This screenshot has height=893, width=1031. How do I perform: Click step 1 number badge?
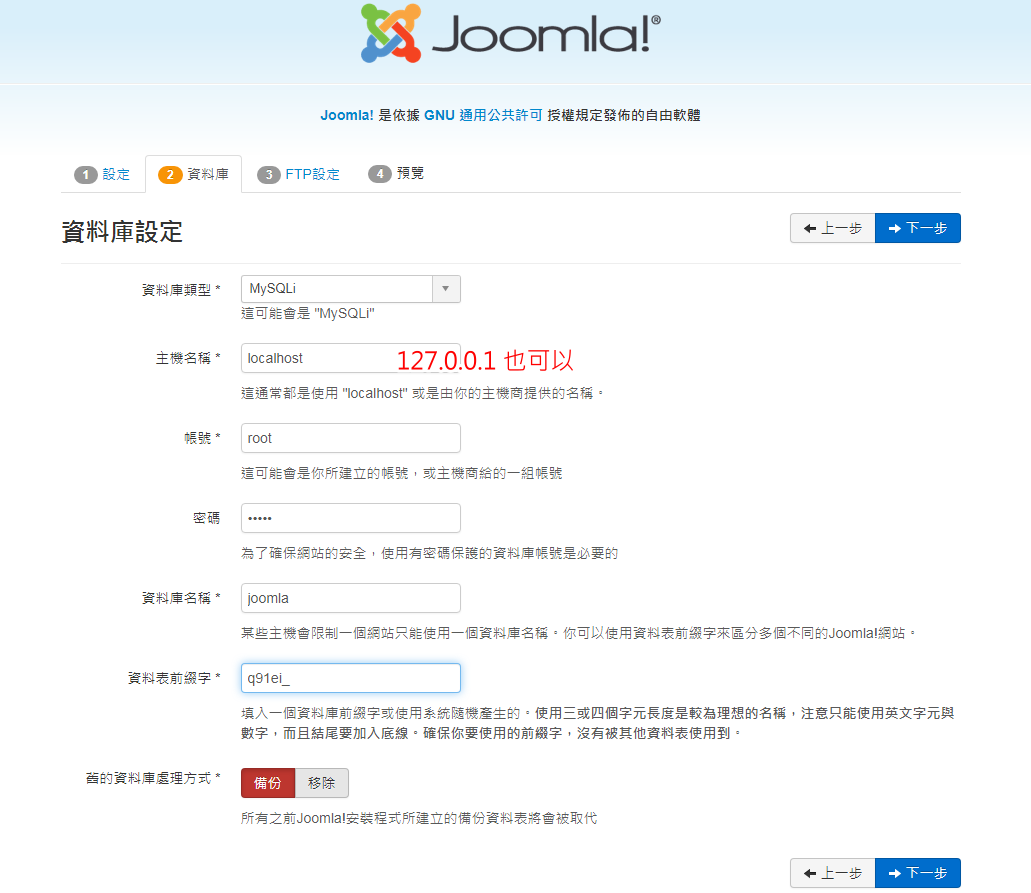tap(86, 175)
